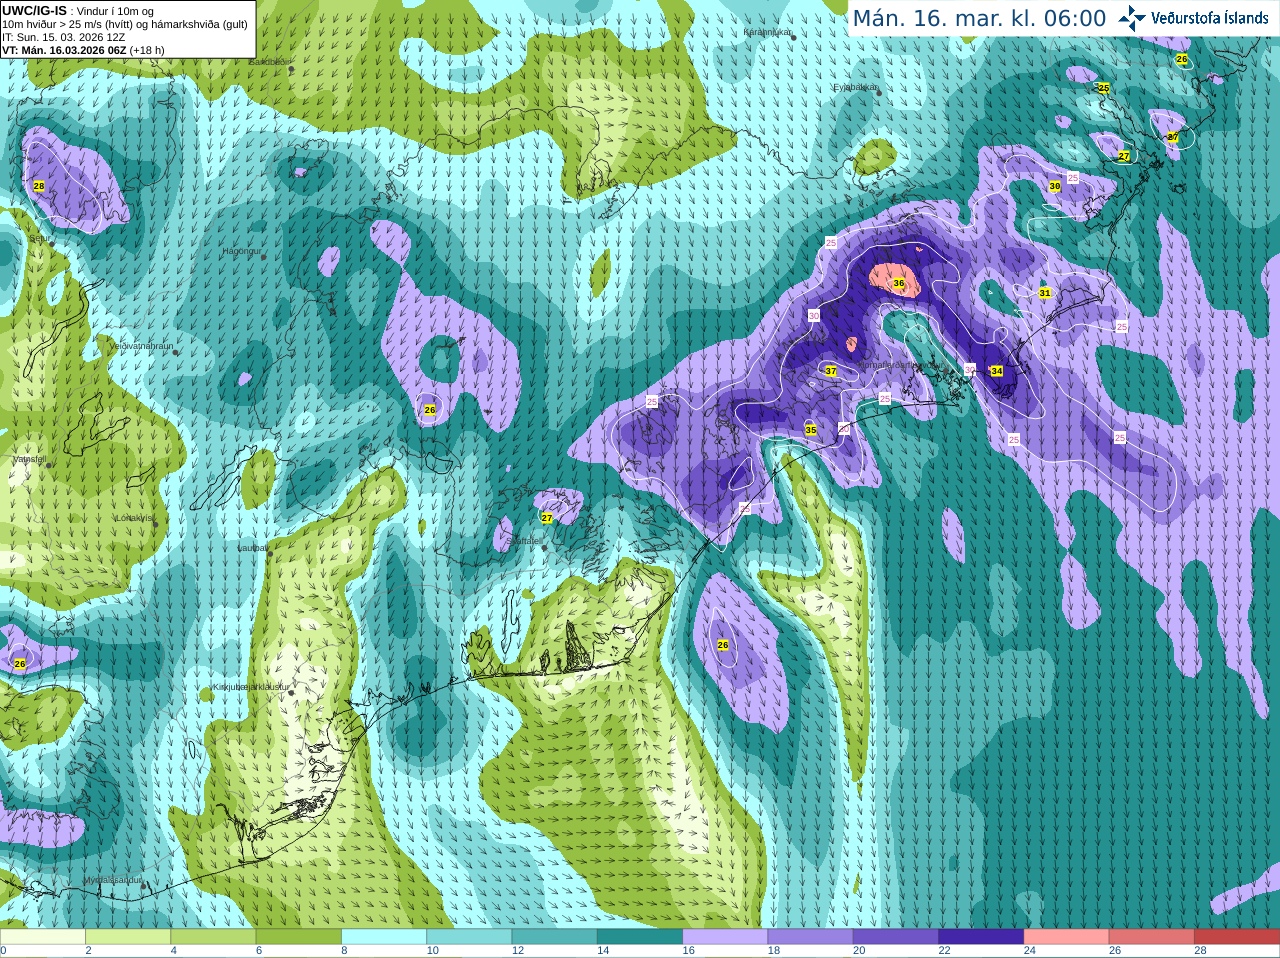Click the UWC/IG-IS model label
Image resolution: width=1280 pixels, height=958 pixels.
click(34, 10)
